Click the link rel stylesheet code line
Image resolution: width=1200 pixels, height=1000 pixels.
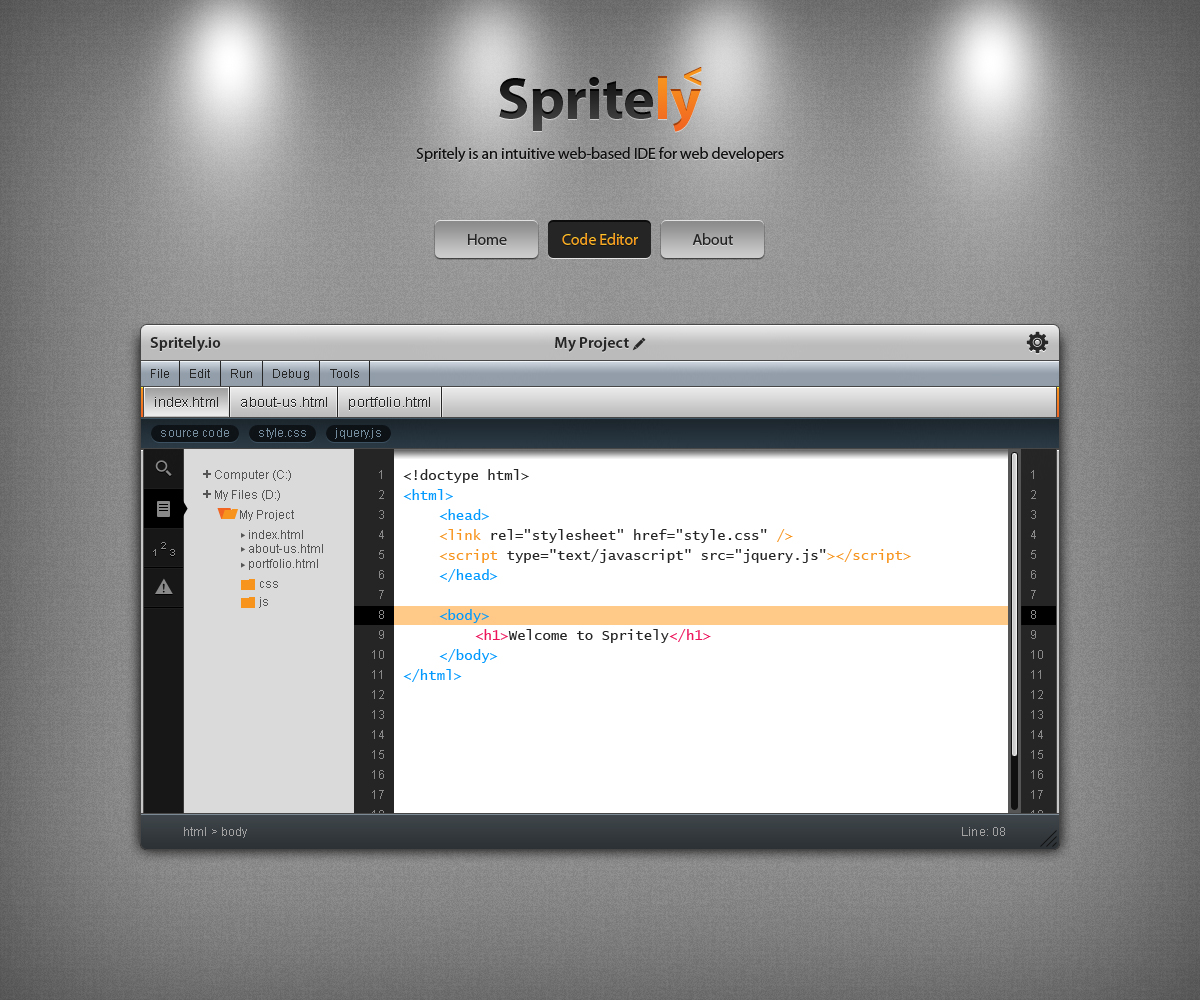(615, 535)
